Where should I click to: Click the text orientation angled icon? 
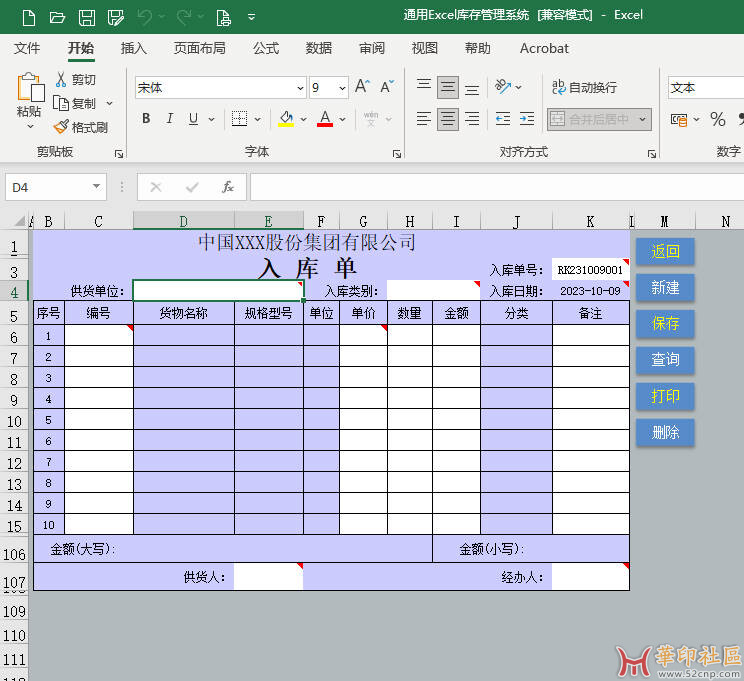503,86
